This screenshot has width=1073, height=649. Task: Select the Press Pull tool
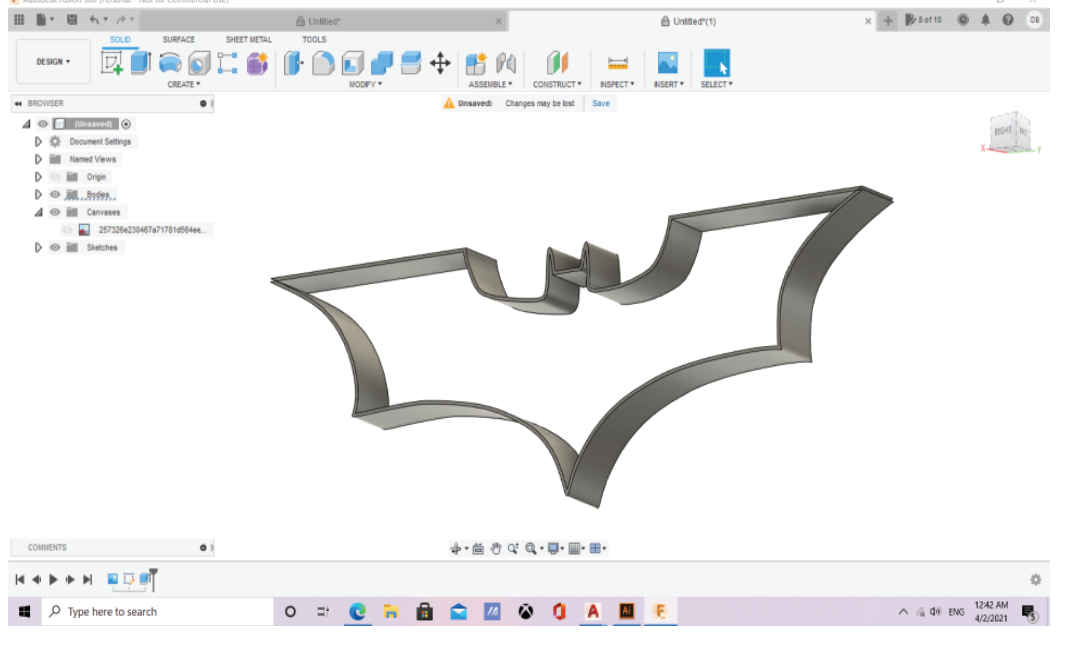point(294,63)
